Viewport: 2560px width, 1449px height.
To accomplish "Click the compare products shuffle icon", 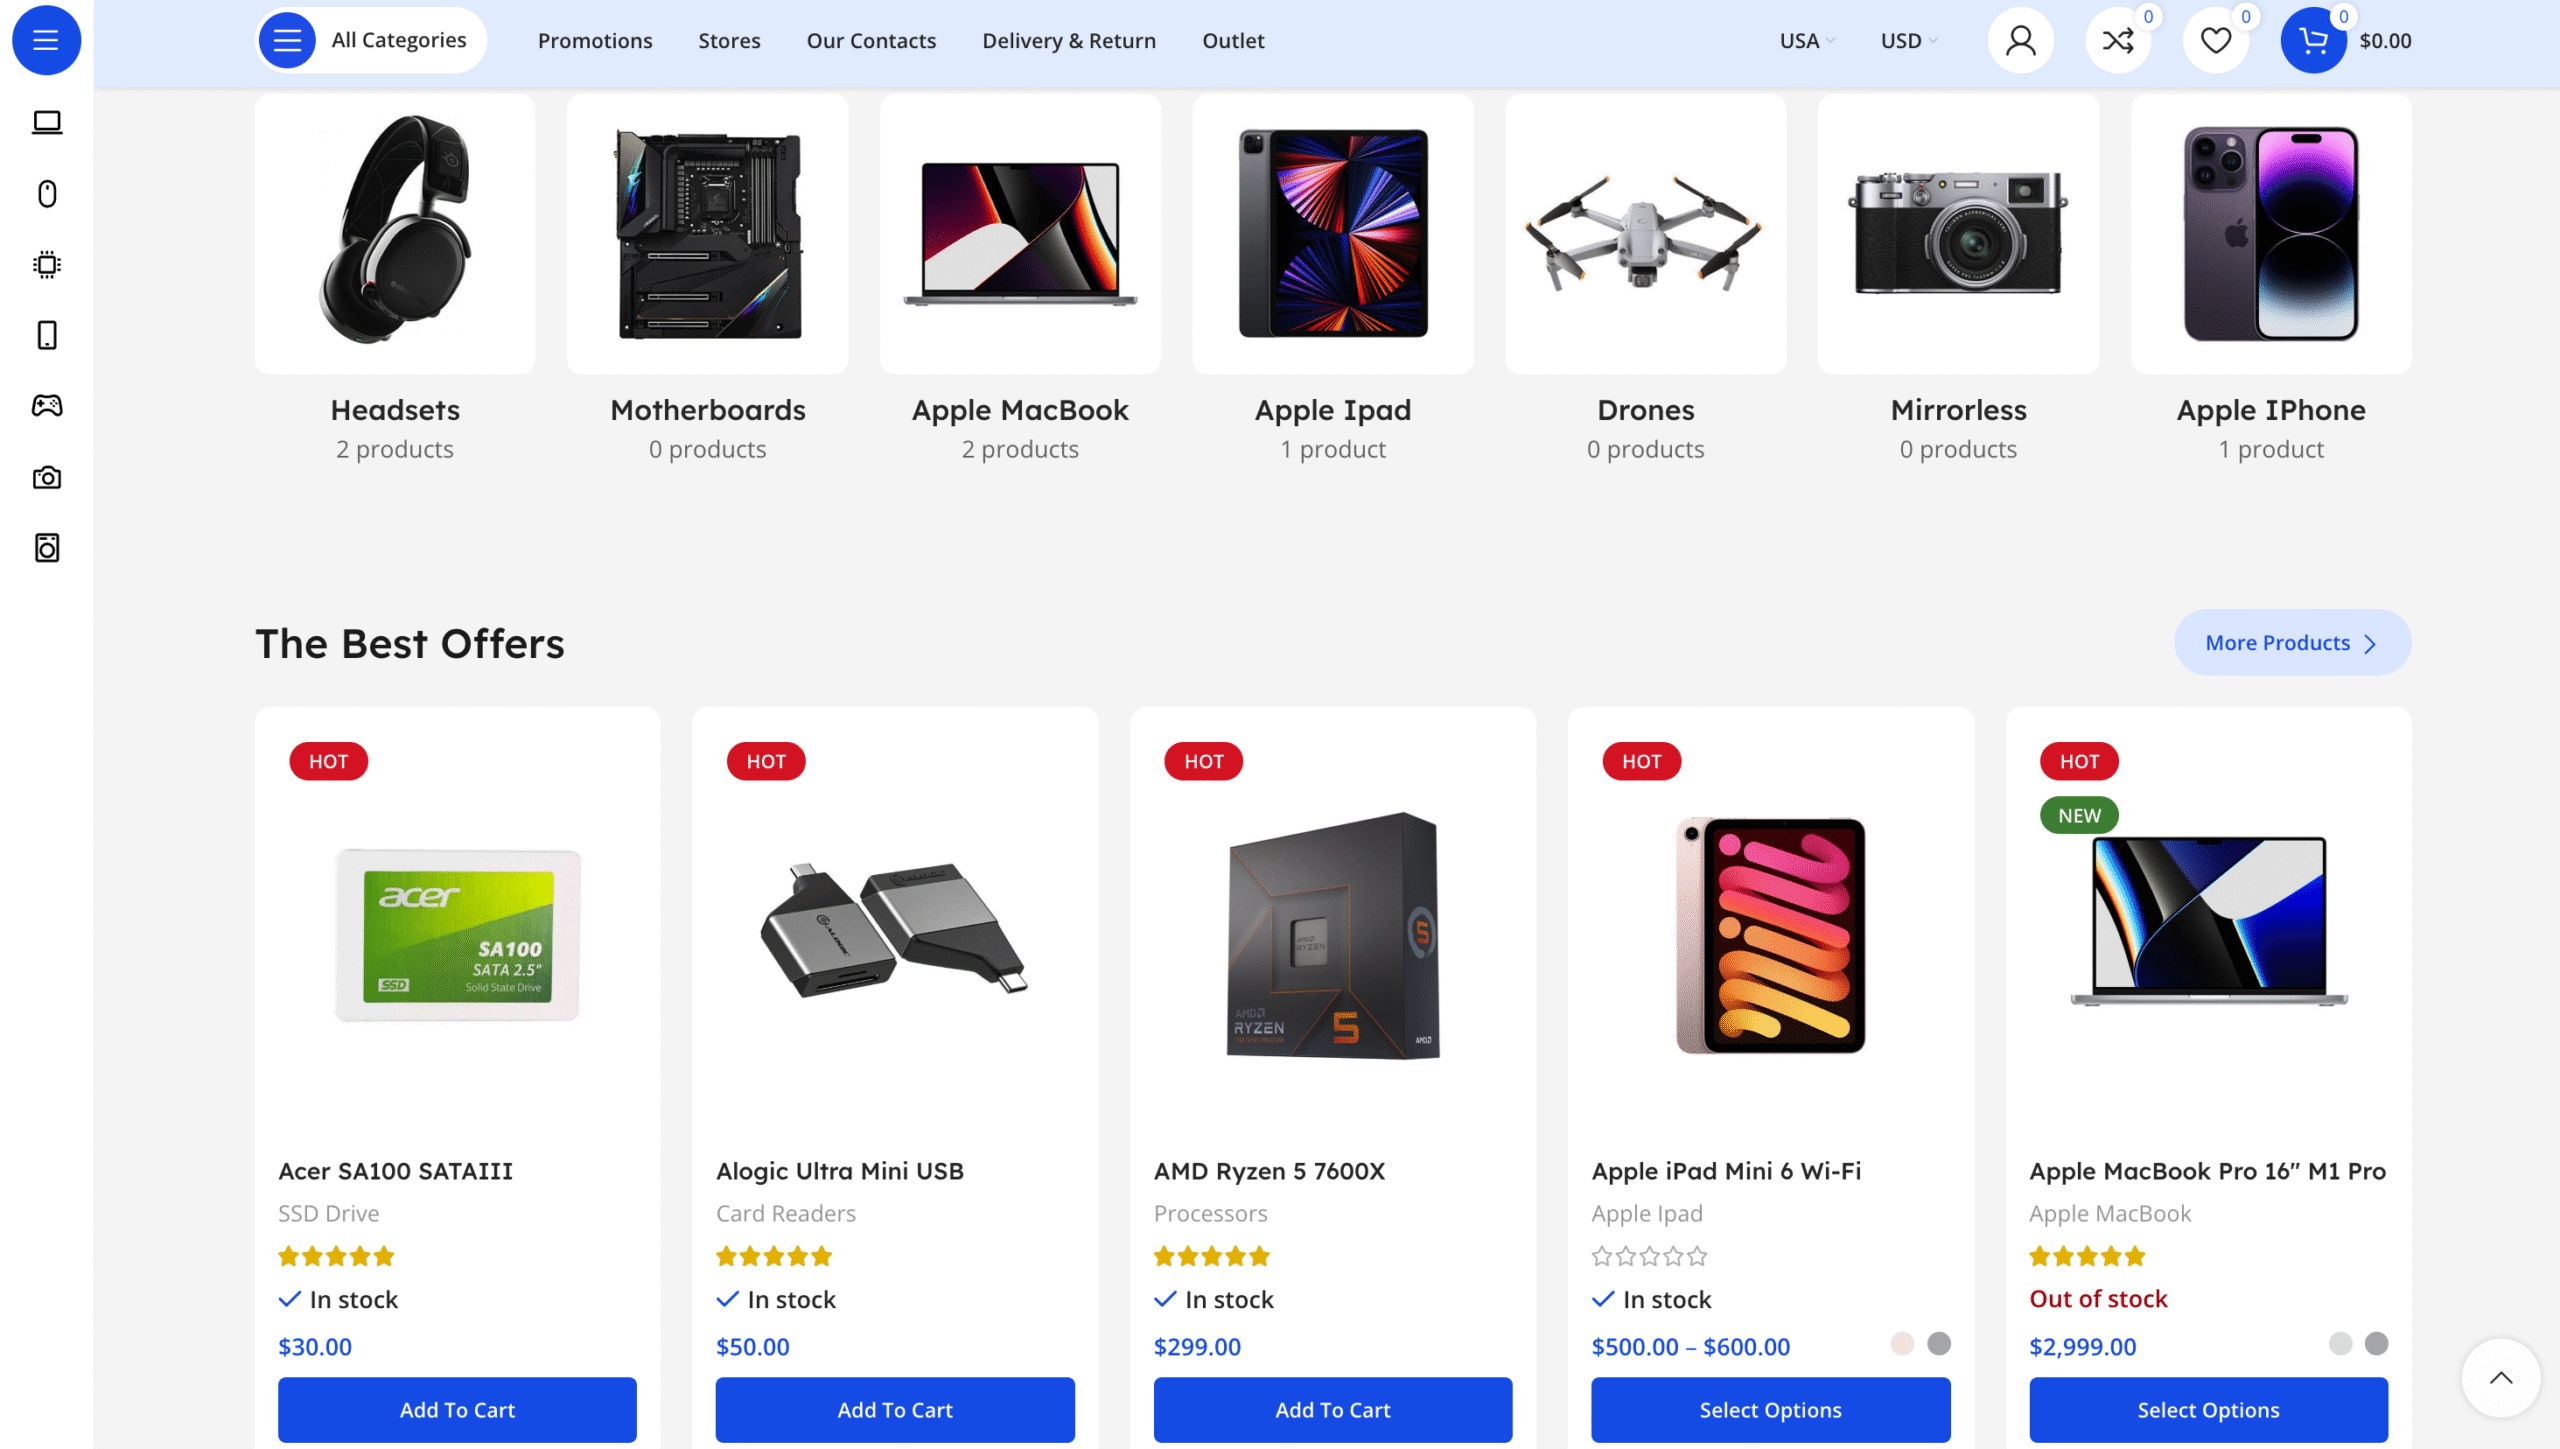I will tap(2117, 41).
